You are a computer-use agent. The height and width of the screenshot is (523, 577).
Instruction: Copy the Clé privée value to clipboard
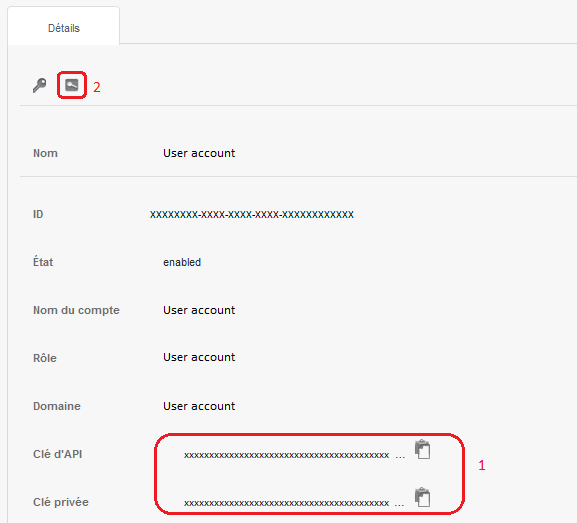pos(422,497)
